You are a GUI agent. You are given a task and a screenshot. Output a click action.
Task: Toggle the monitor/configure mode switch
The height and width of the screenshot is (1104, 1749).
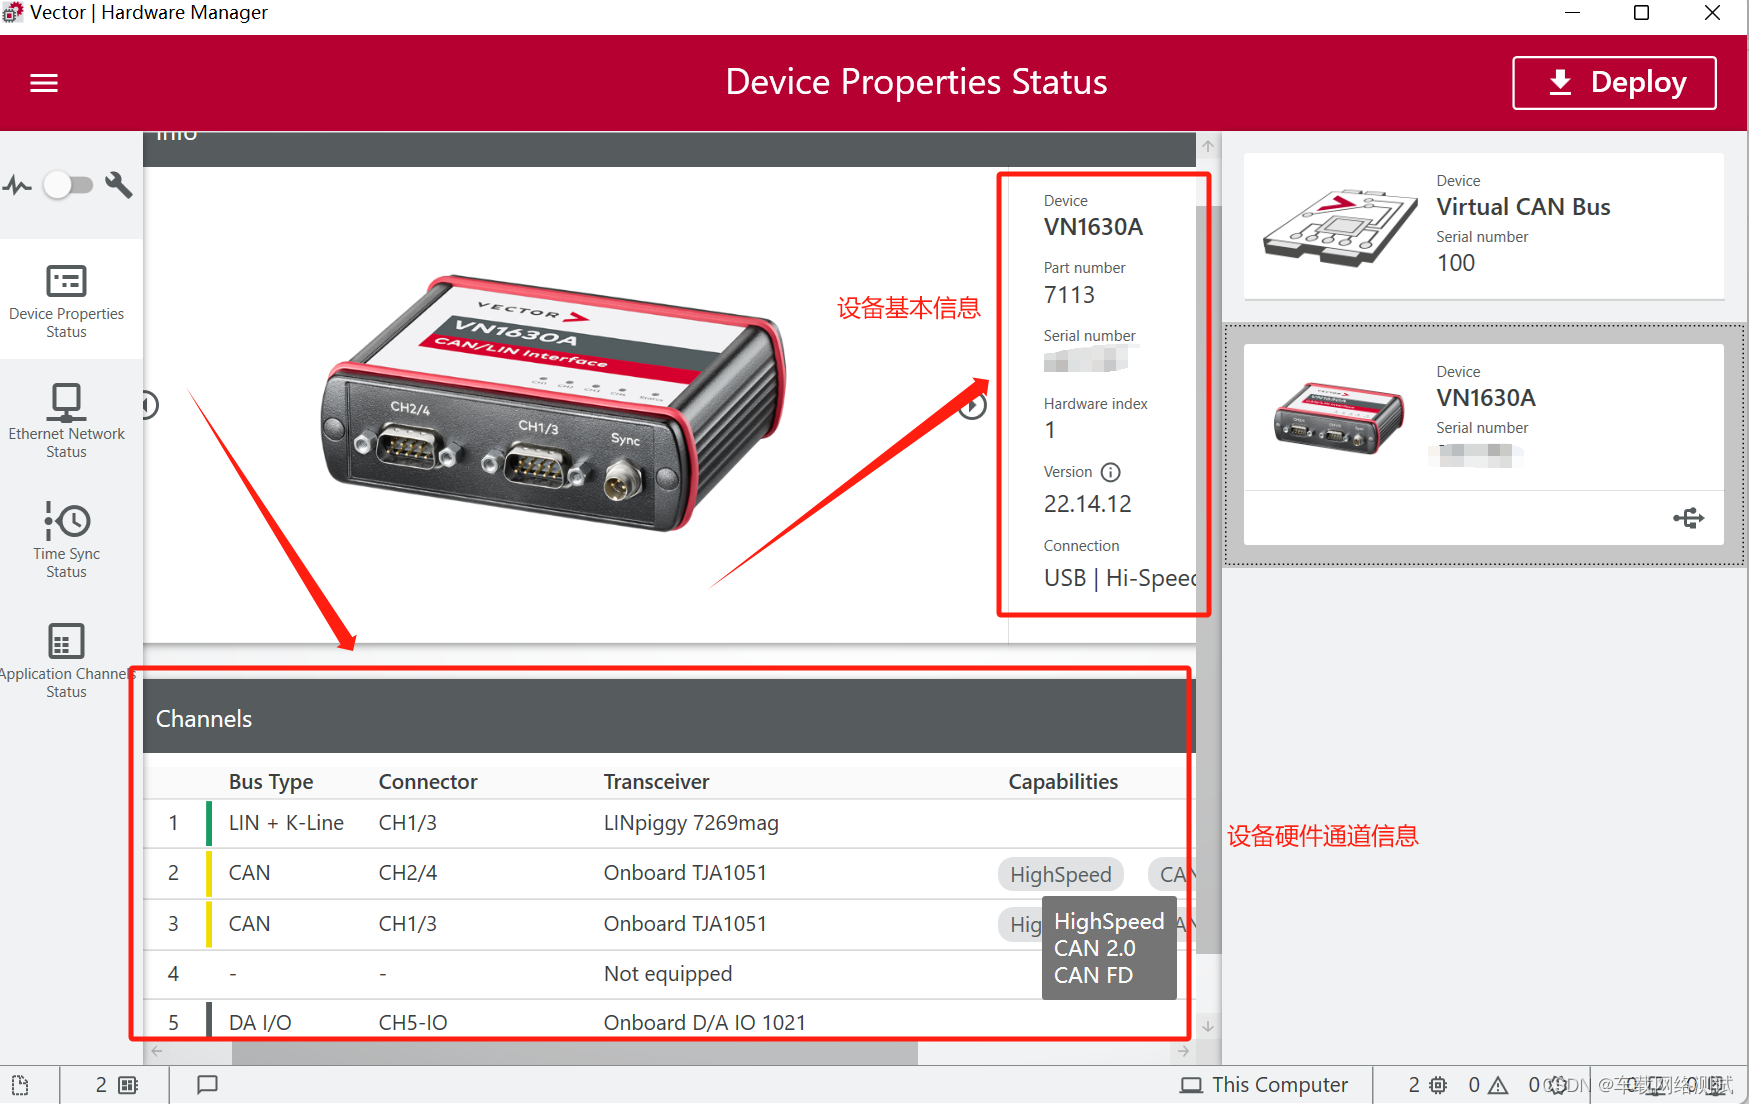[x=68, y=185]
